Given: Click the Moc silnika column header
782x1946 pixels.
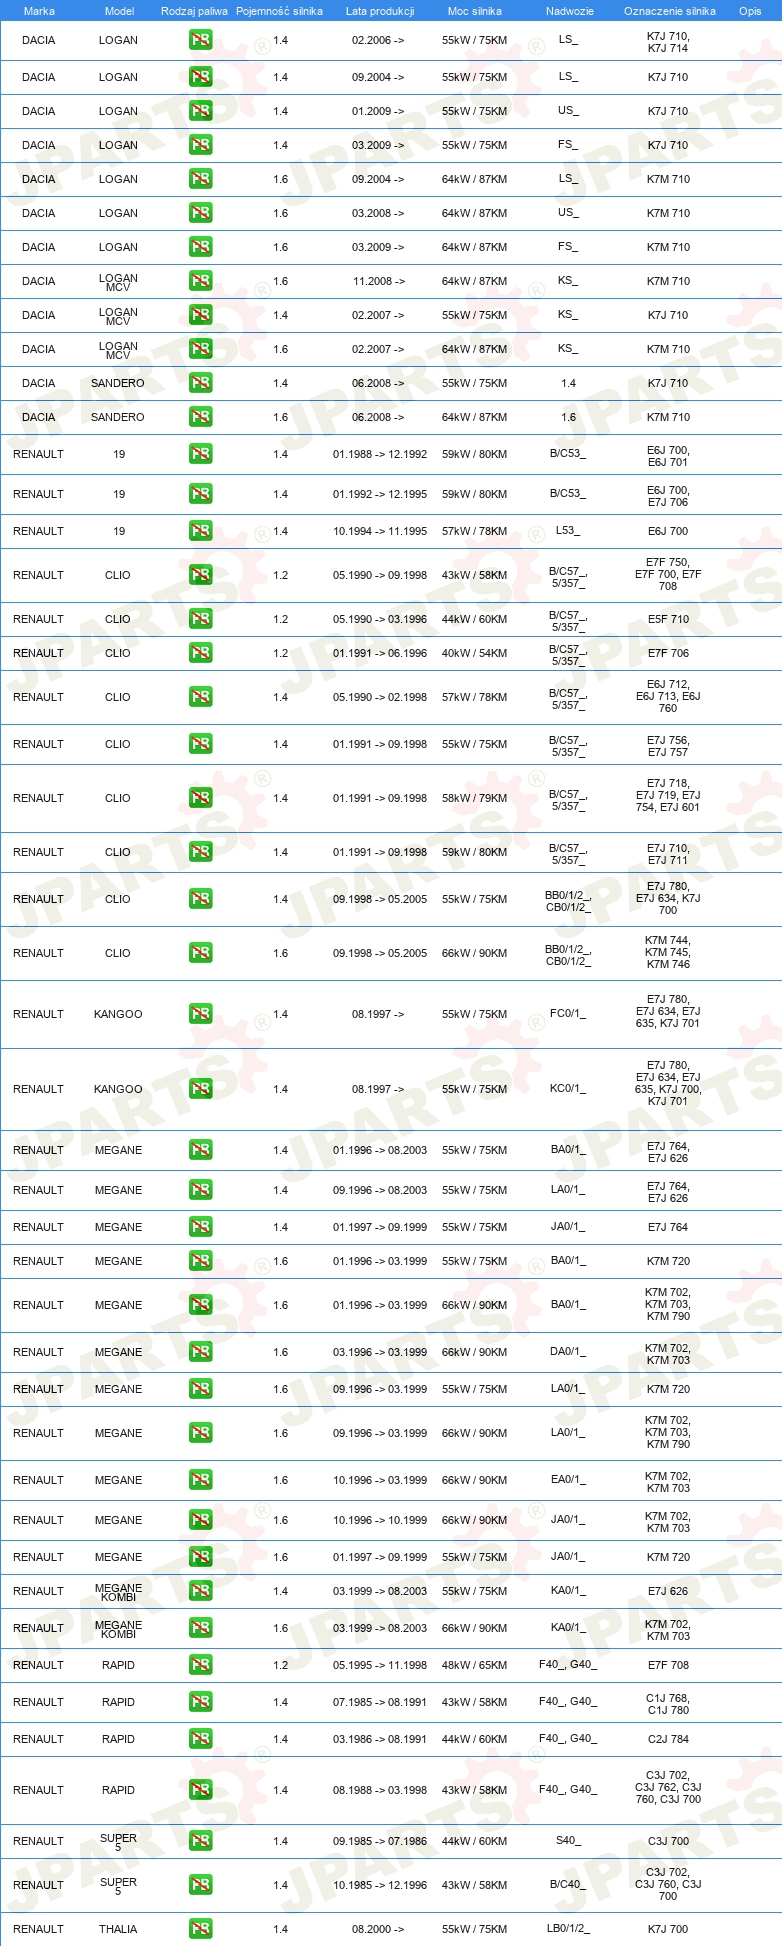Looking at the screenshot, I should [x=475, y=11].
